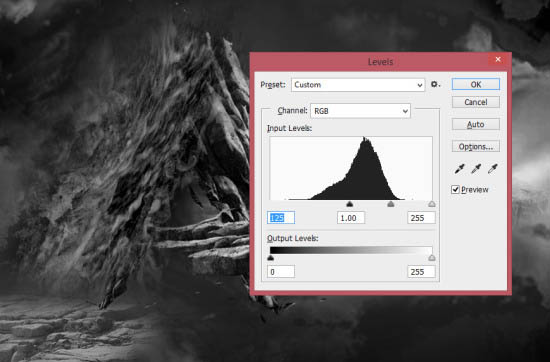Viewport: 550px width, 362px height.
Task: Click the Auto button
Action: tap(476, 124)
